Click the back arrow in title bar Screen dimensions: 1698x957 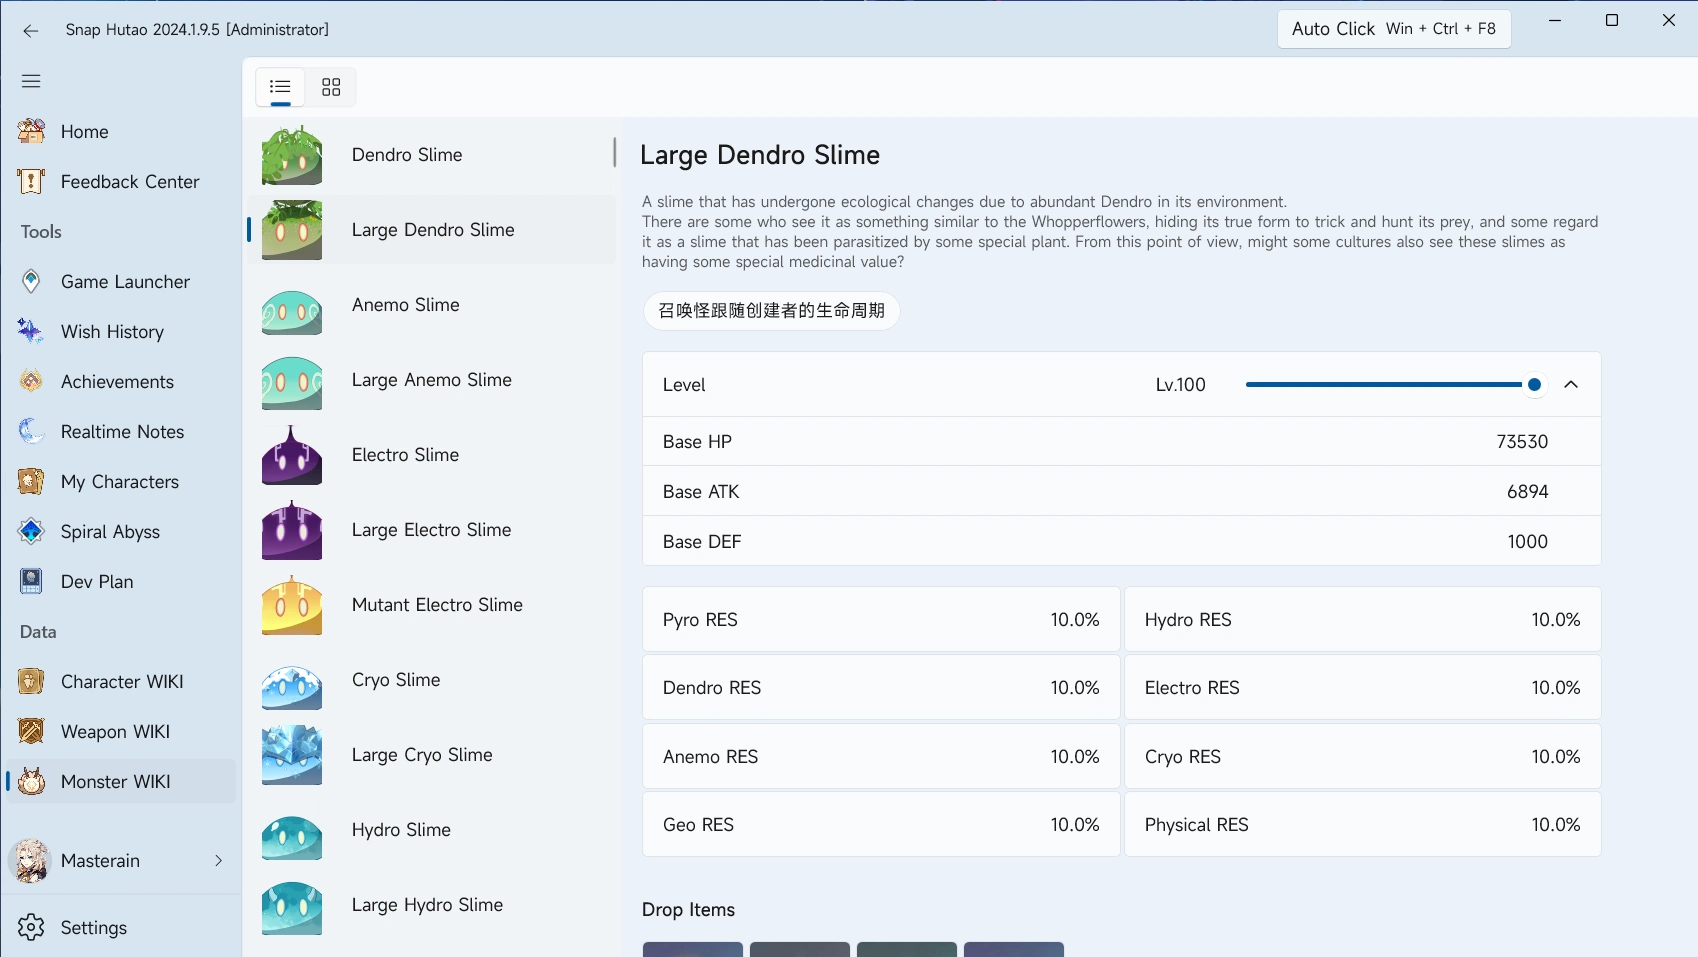30,30
